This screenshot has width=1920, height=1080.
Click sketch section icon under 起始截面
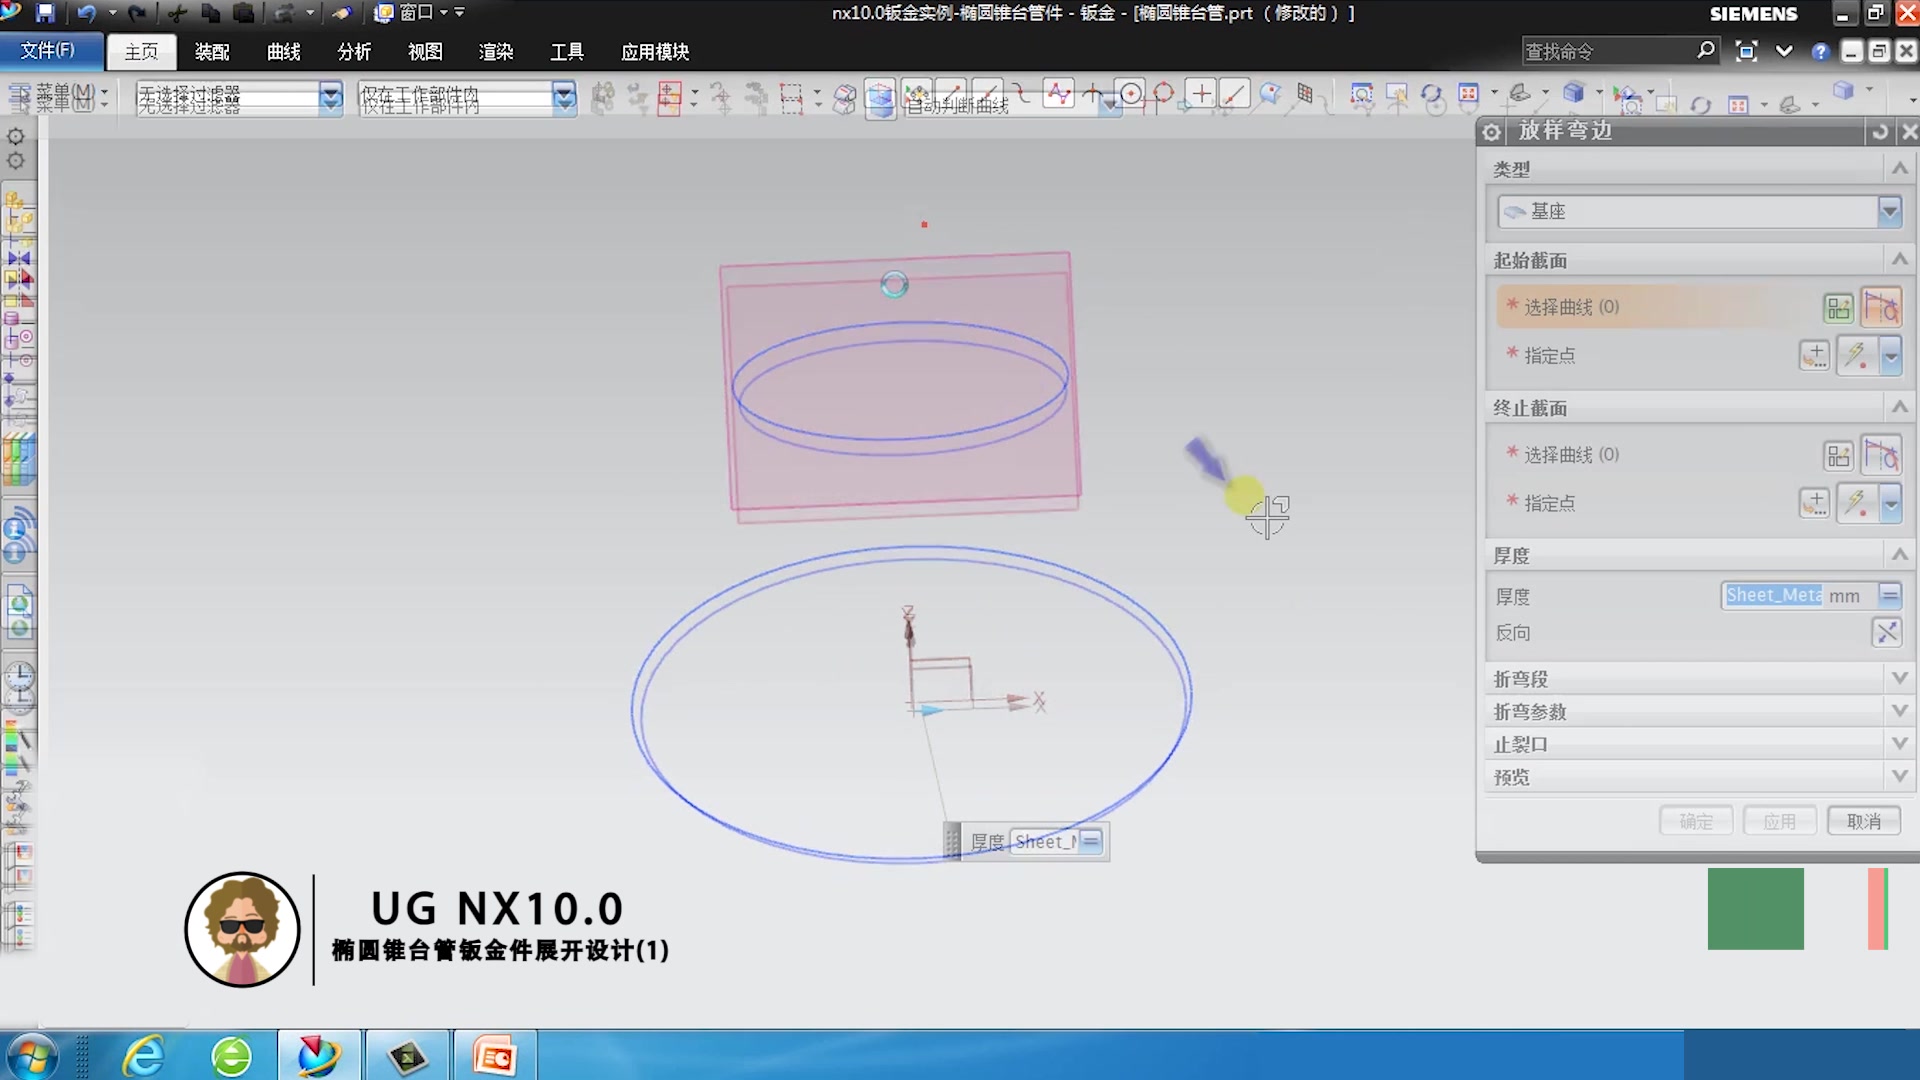point(1839,308)
